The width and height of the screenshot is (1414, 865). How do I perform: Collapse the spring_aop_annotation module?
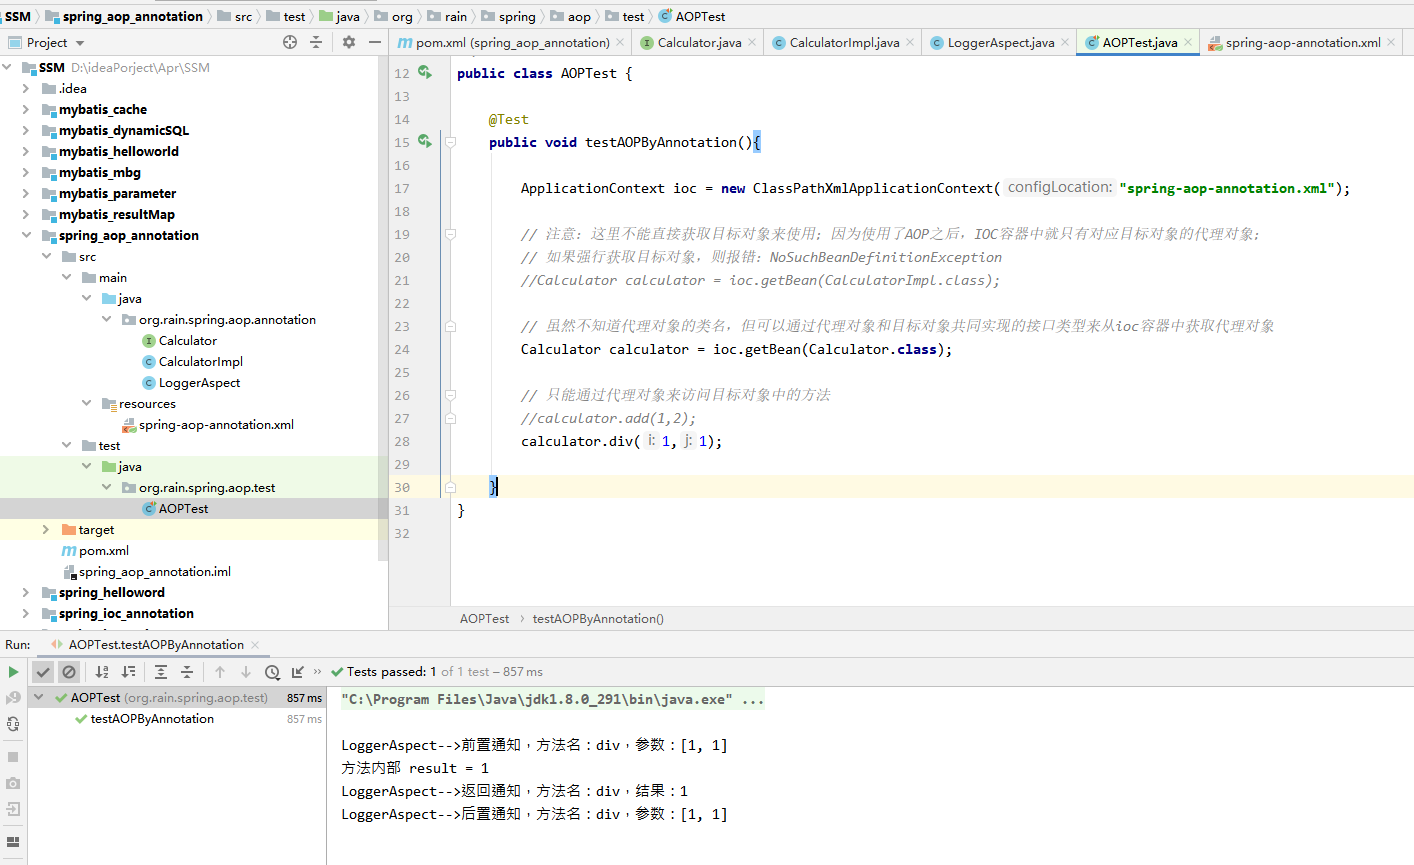pos(26,236)
